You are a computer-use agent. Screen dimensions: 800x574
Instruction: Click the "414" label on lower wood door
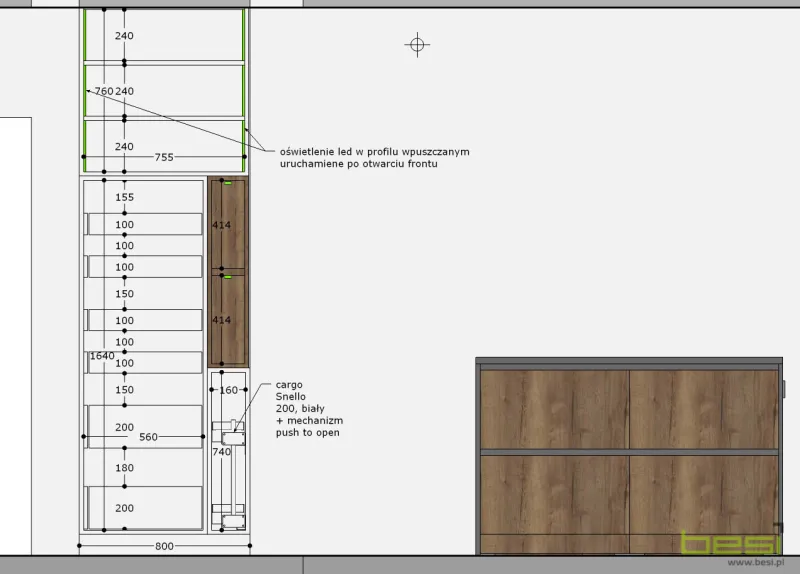click(221, 320)
